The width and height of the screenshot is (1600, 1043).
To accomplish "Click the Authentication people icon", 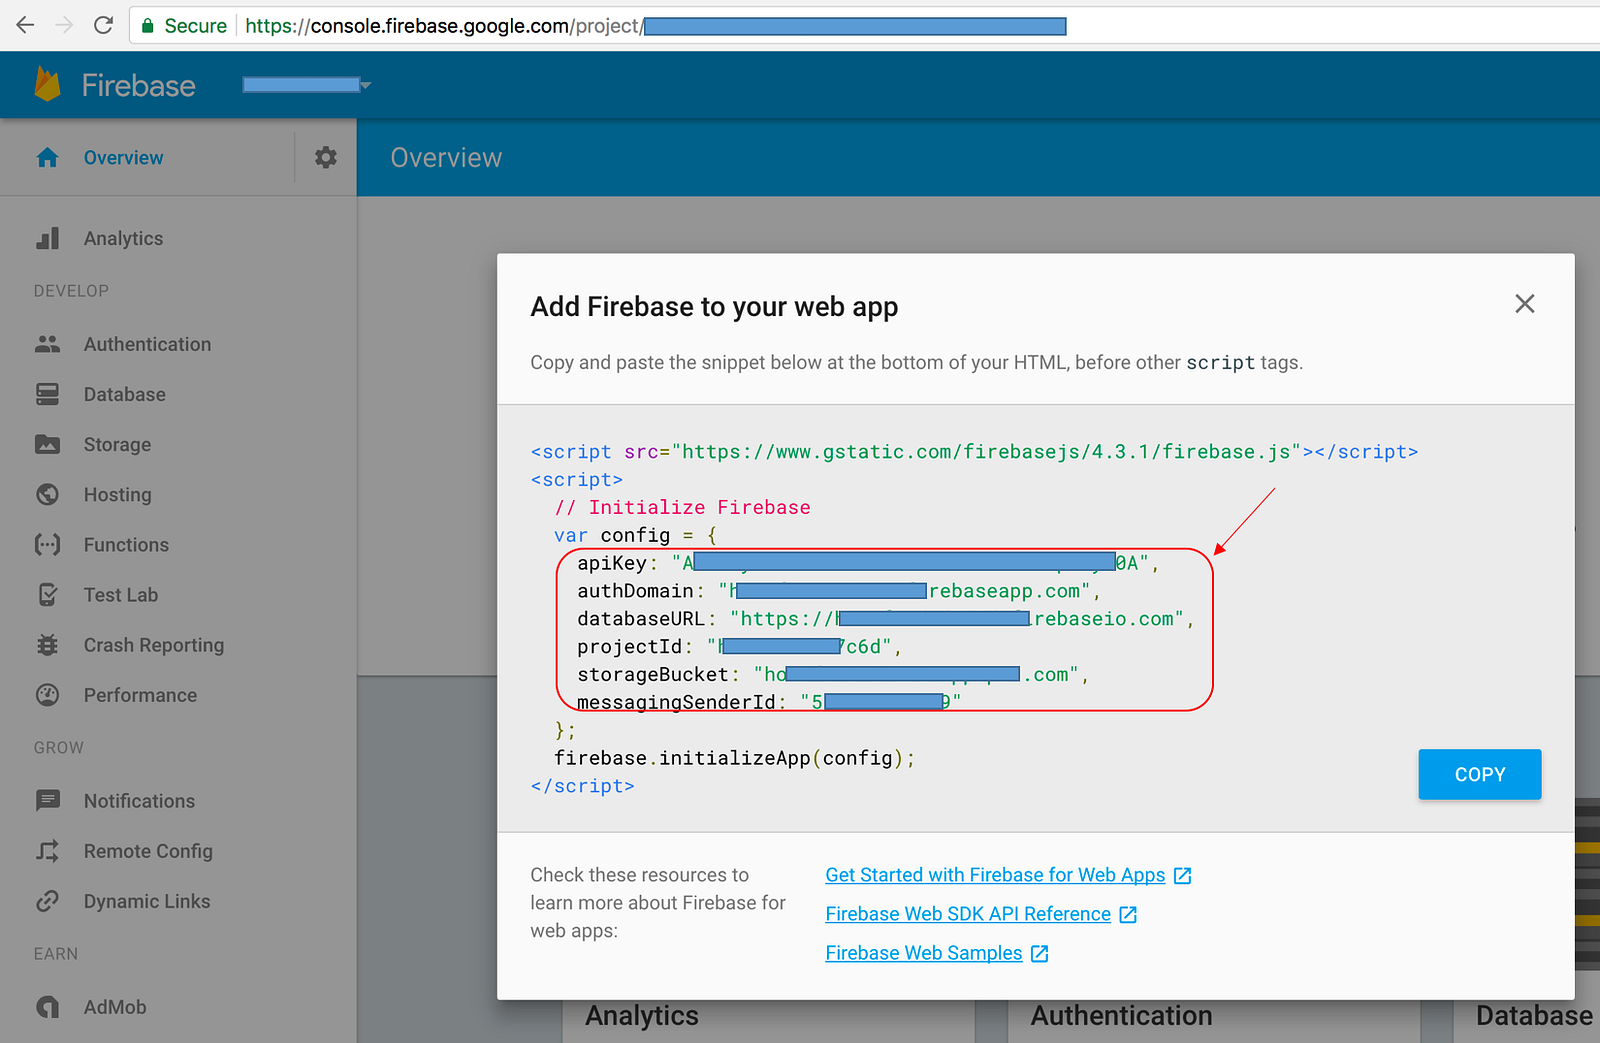I will click(x=47, y=344).
